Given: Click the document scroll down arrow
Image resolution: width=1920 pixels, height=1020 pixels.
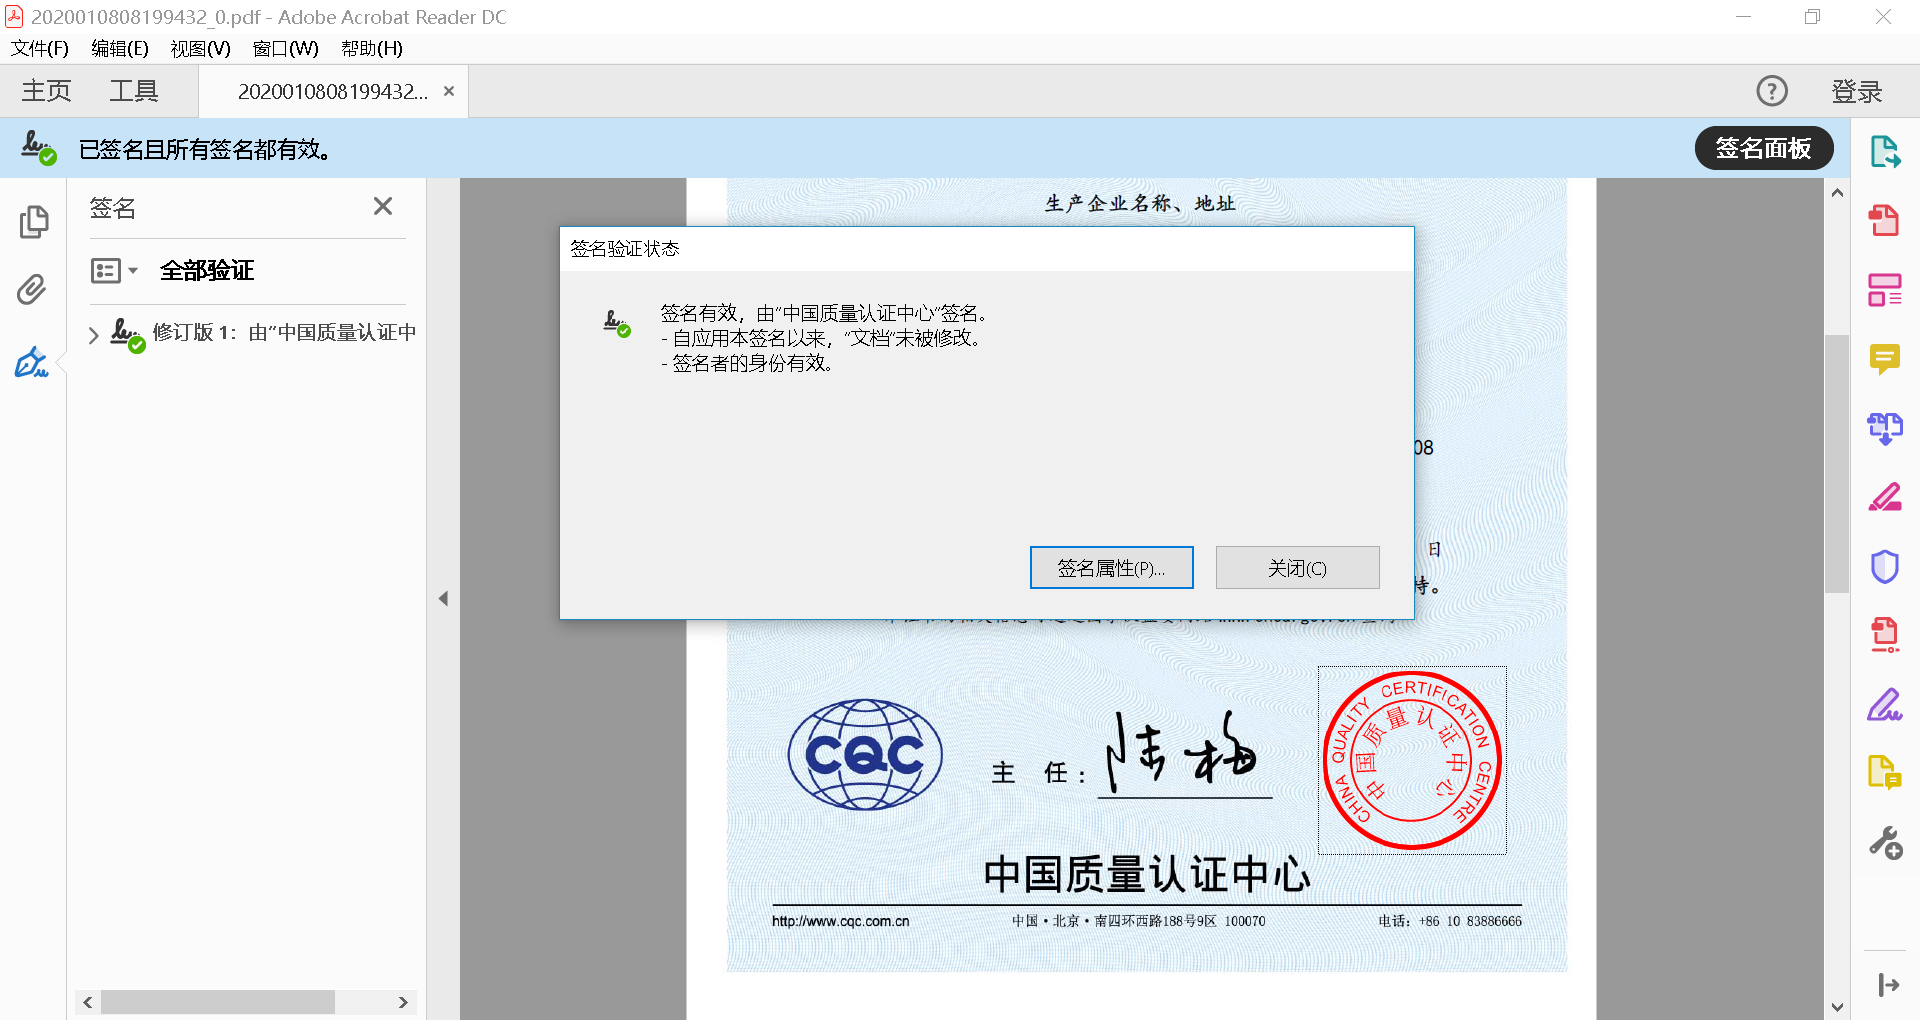Looking at the screenshot, I should (x=1837, y=1006).
